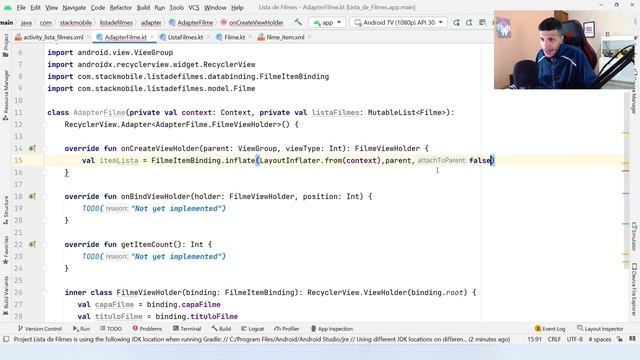Click the listadefilmes breadcrumb
Viewport: 640px width, 360px height.
pos(116,23)
